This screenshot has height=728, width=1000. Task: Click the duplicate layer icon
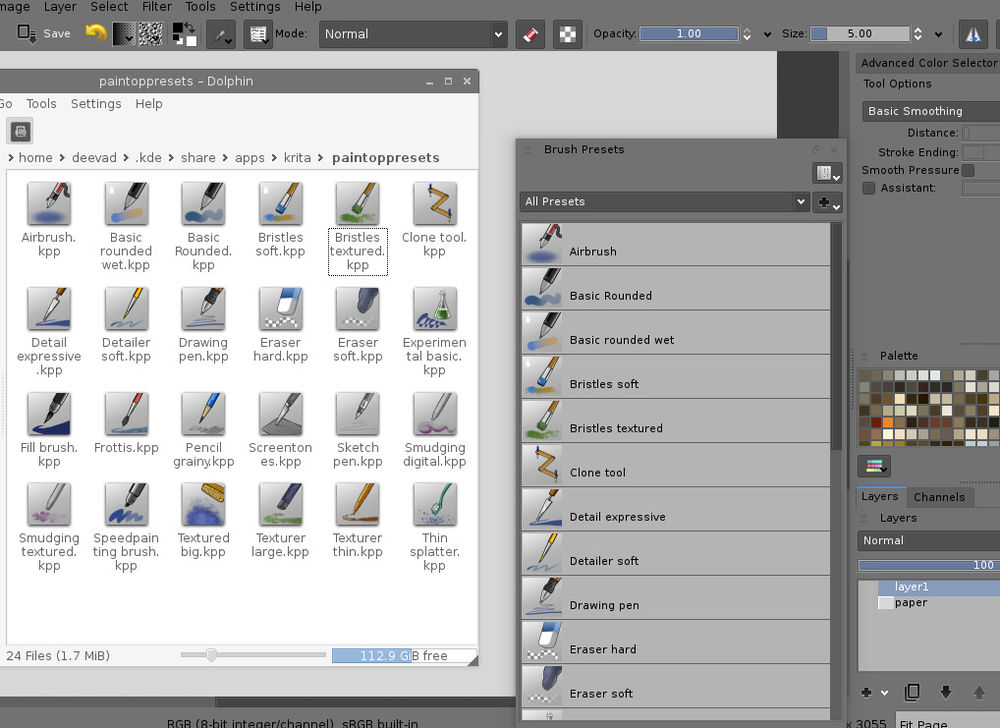tap(912, 692)
